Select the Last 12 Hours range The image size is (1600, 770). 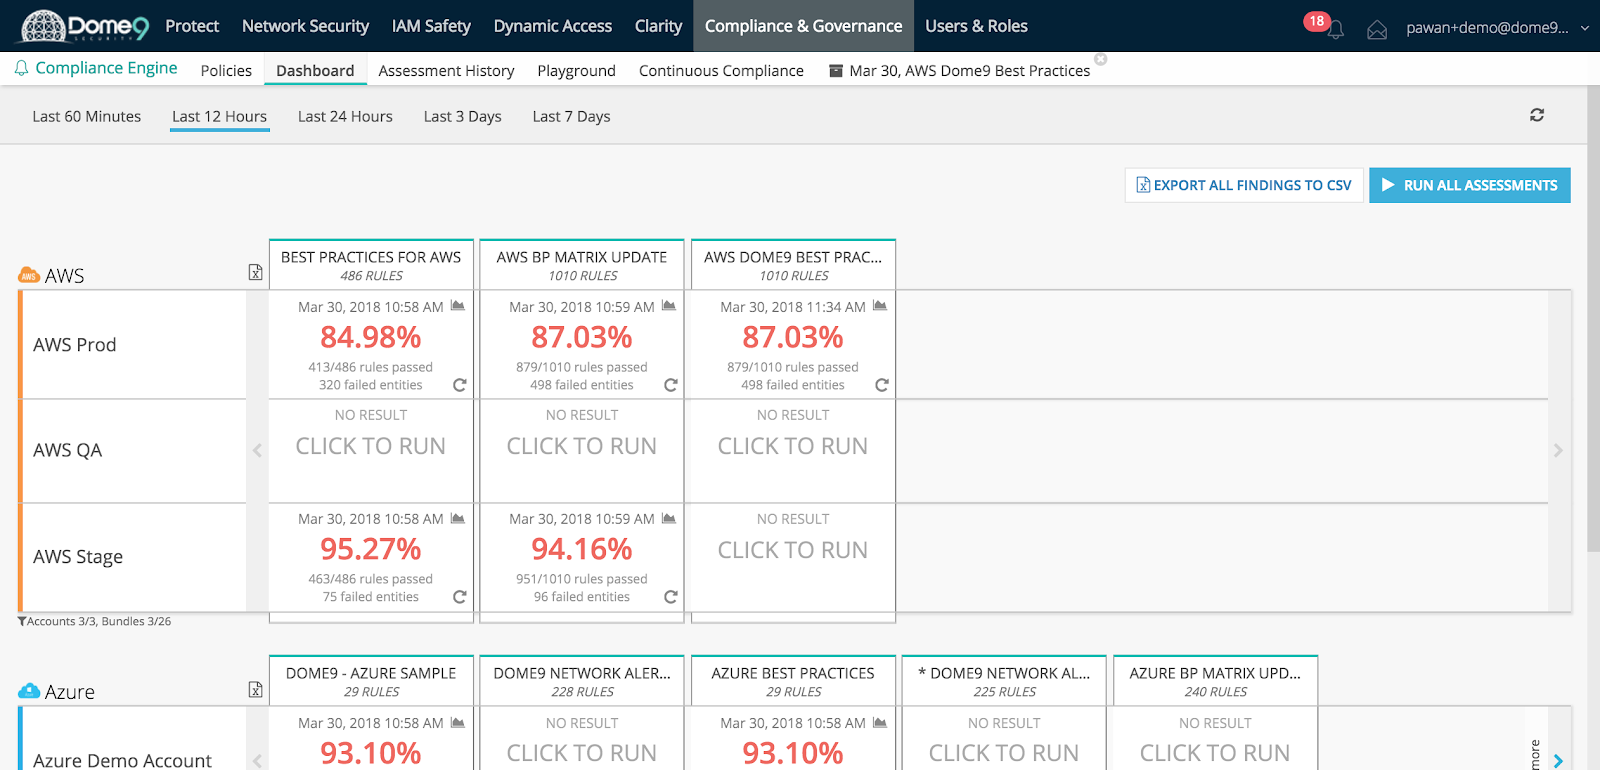click(219, 116)
